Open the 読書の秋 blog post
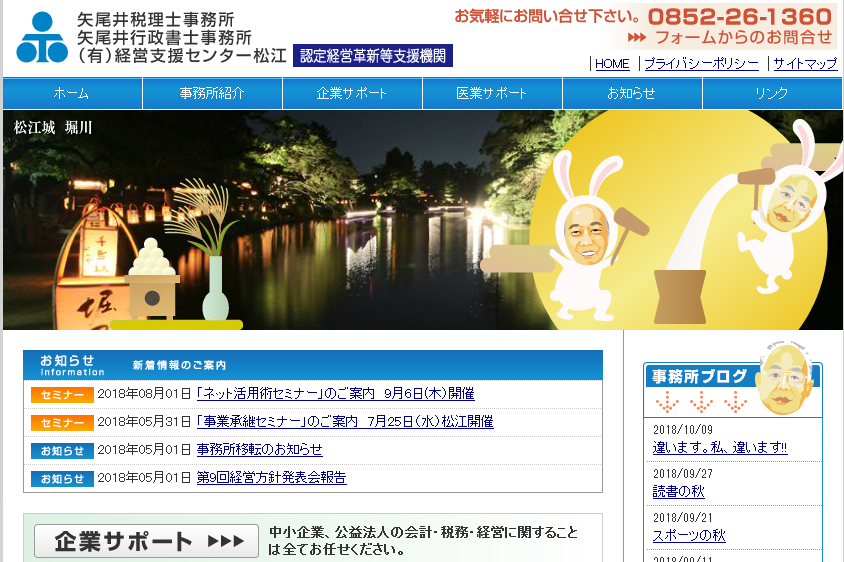This screenshot has height=562, width=844. (679, 492)
